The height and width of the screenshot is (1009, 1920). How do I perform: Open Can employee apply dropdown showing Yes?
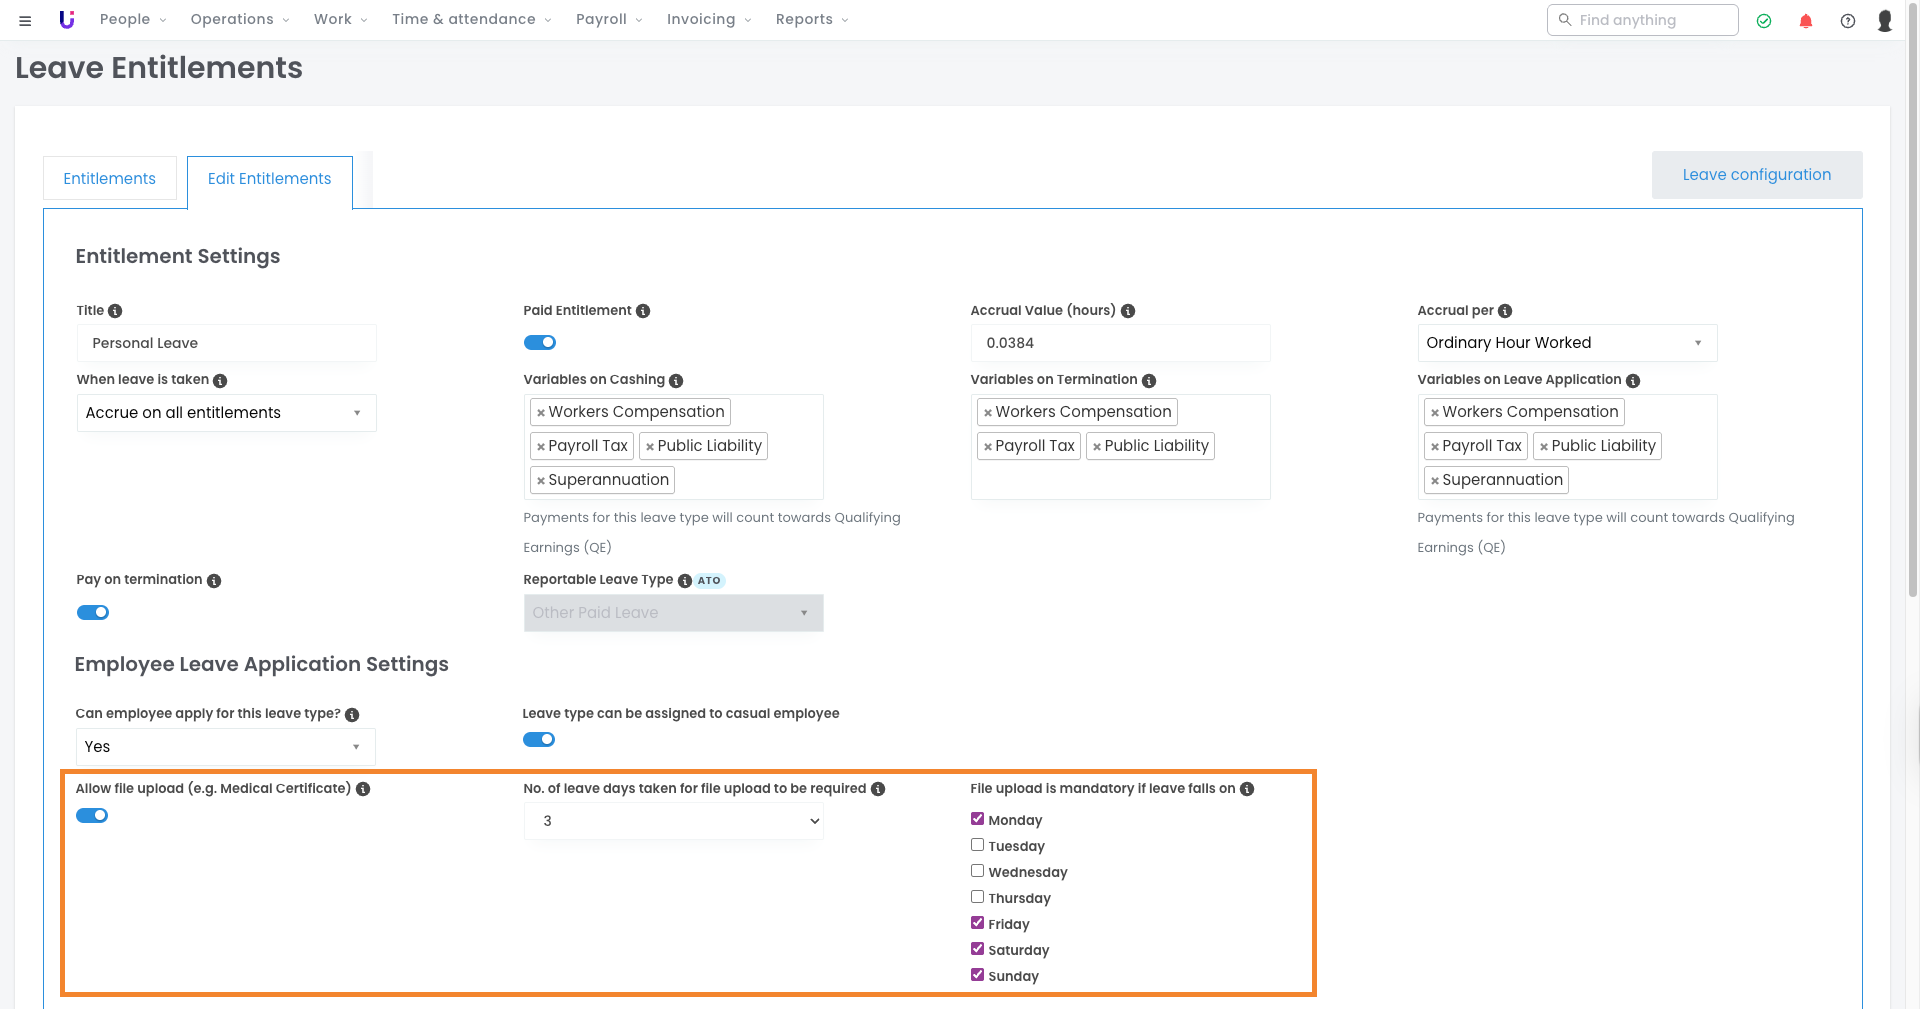pos(226,747)
